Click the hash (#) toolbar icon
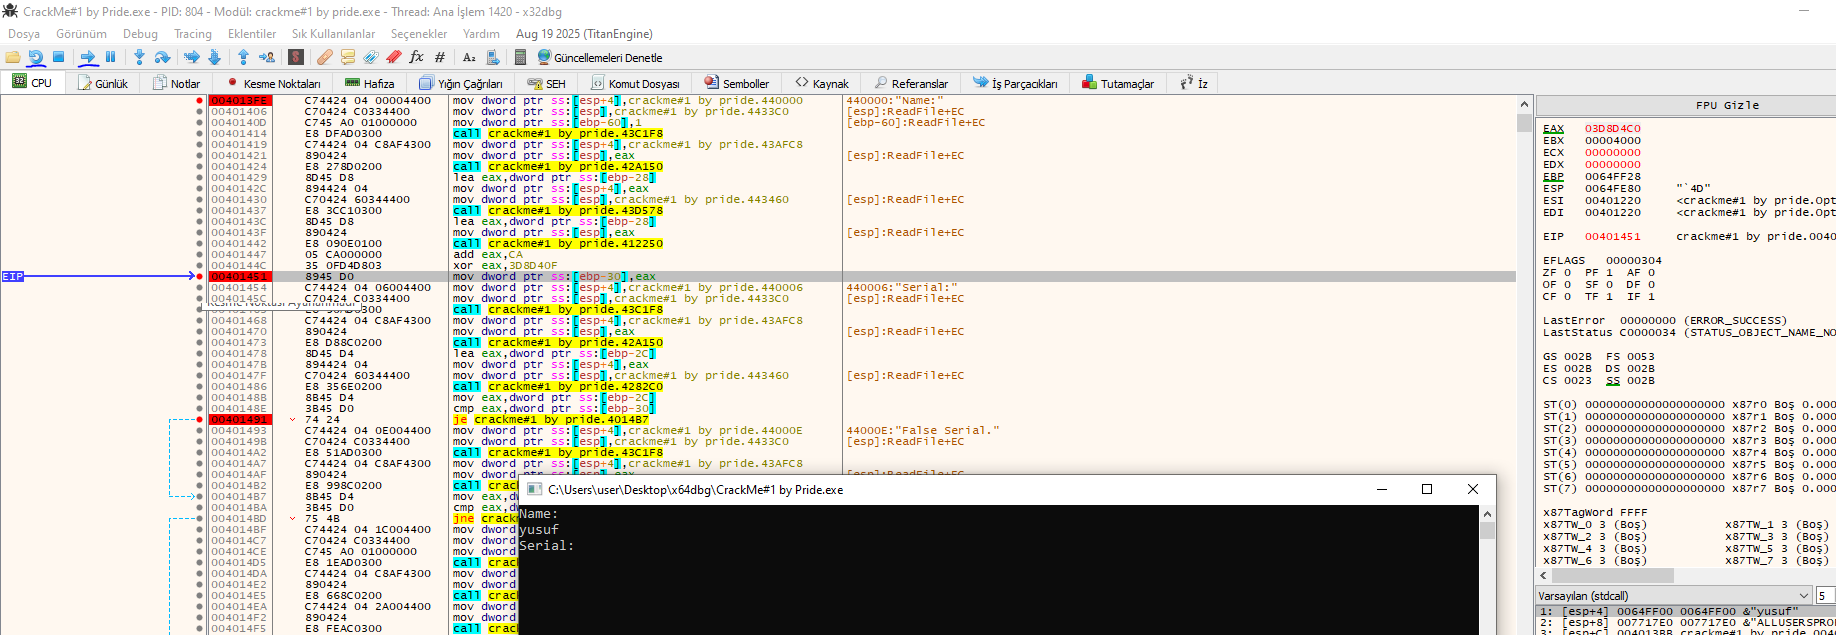Screen dimensions: 1836x635 click(x=440, y=58)
